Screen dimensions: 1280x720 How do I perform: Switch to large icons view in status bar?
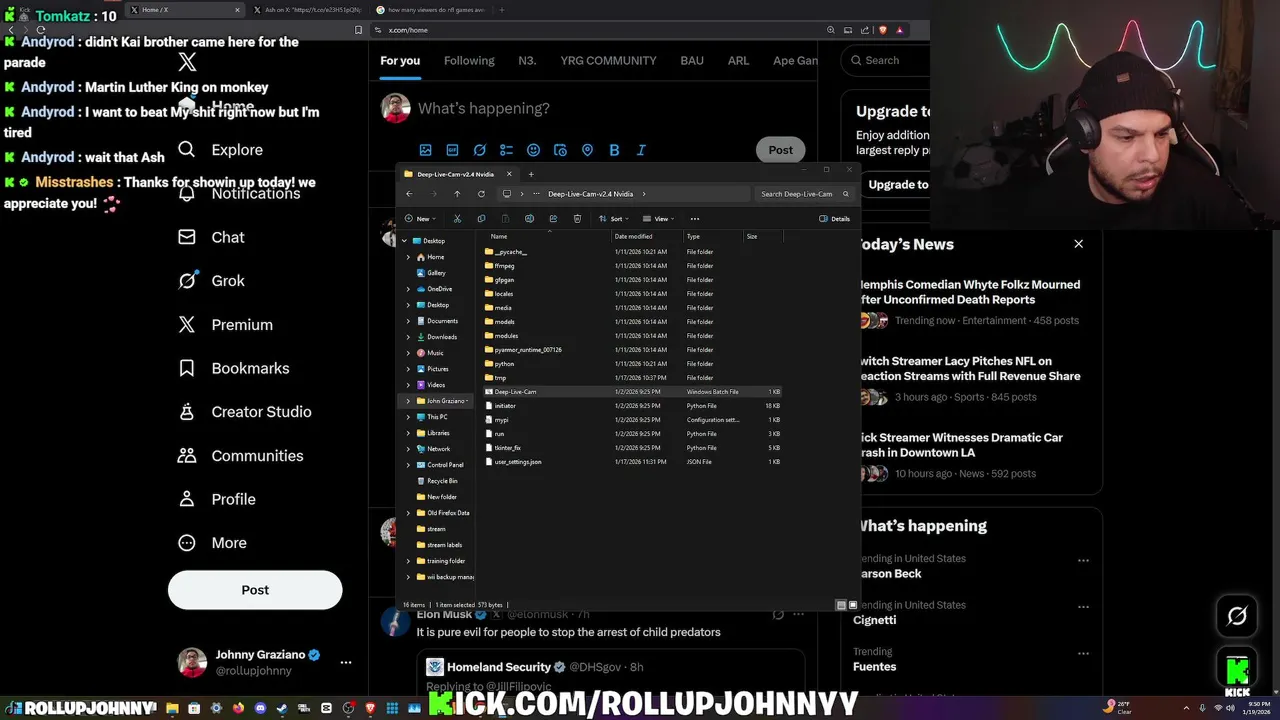[852, 605]
